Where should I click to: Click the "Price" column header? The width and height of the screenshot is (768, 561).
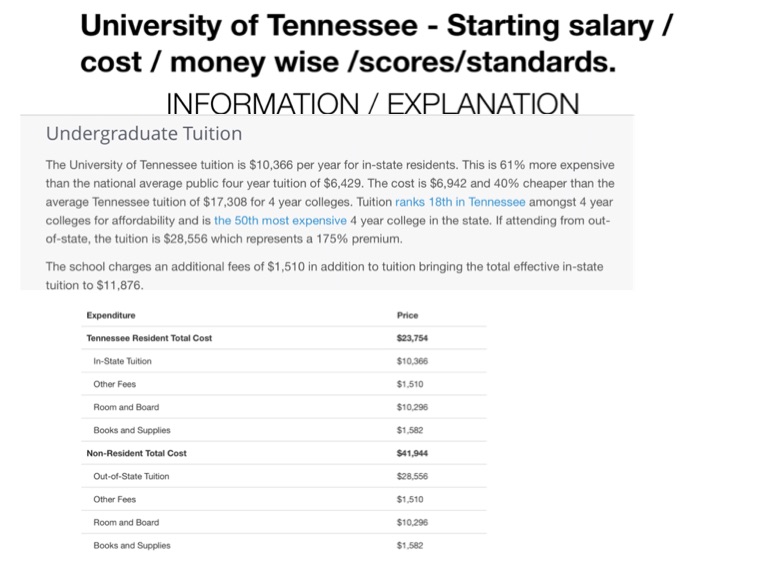point(407,315)
